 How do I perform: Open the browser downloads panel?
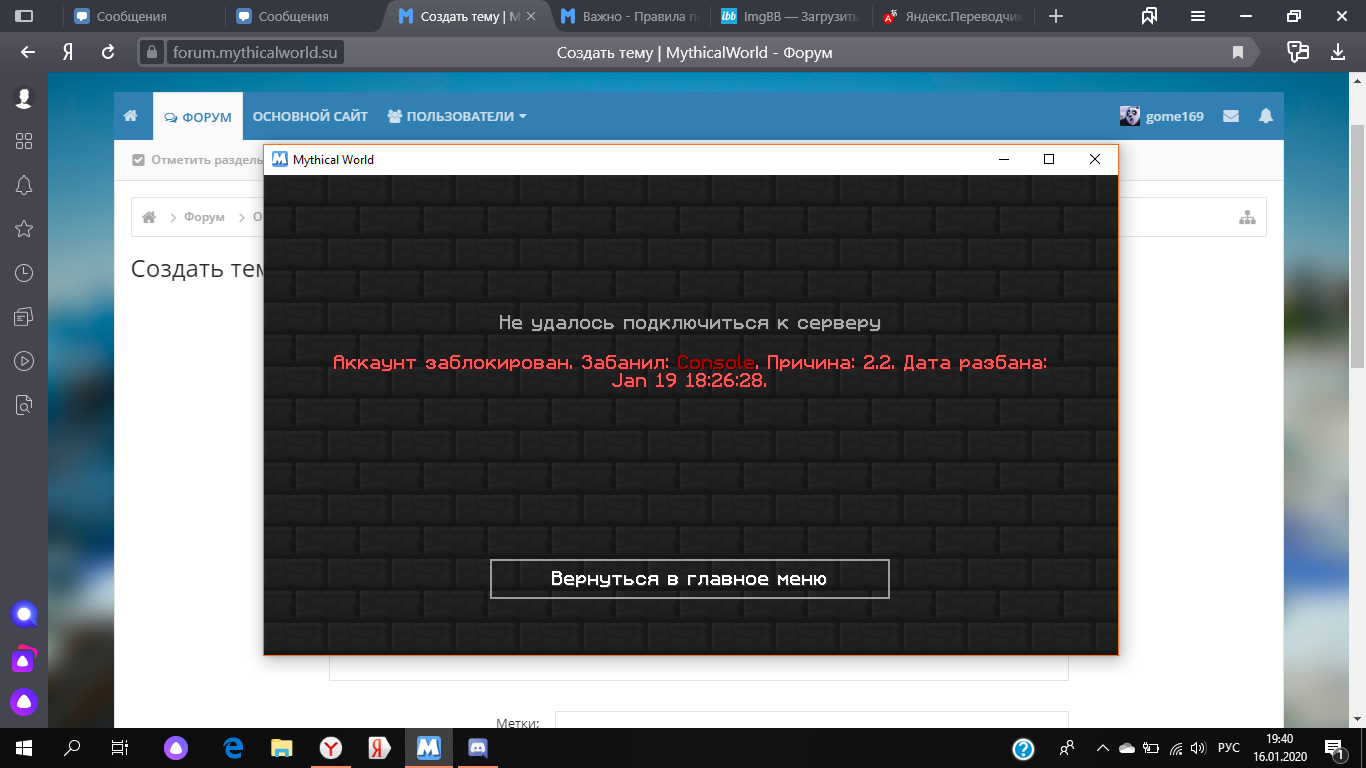tap(1338, 52)
